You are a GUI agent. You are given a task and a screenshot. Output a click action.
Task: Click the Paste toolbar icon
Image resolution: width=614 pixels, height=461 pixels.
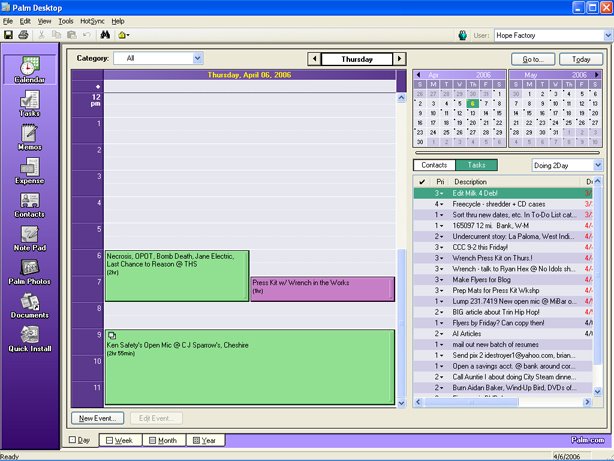[72, 35]
